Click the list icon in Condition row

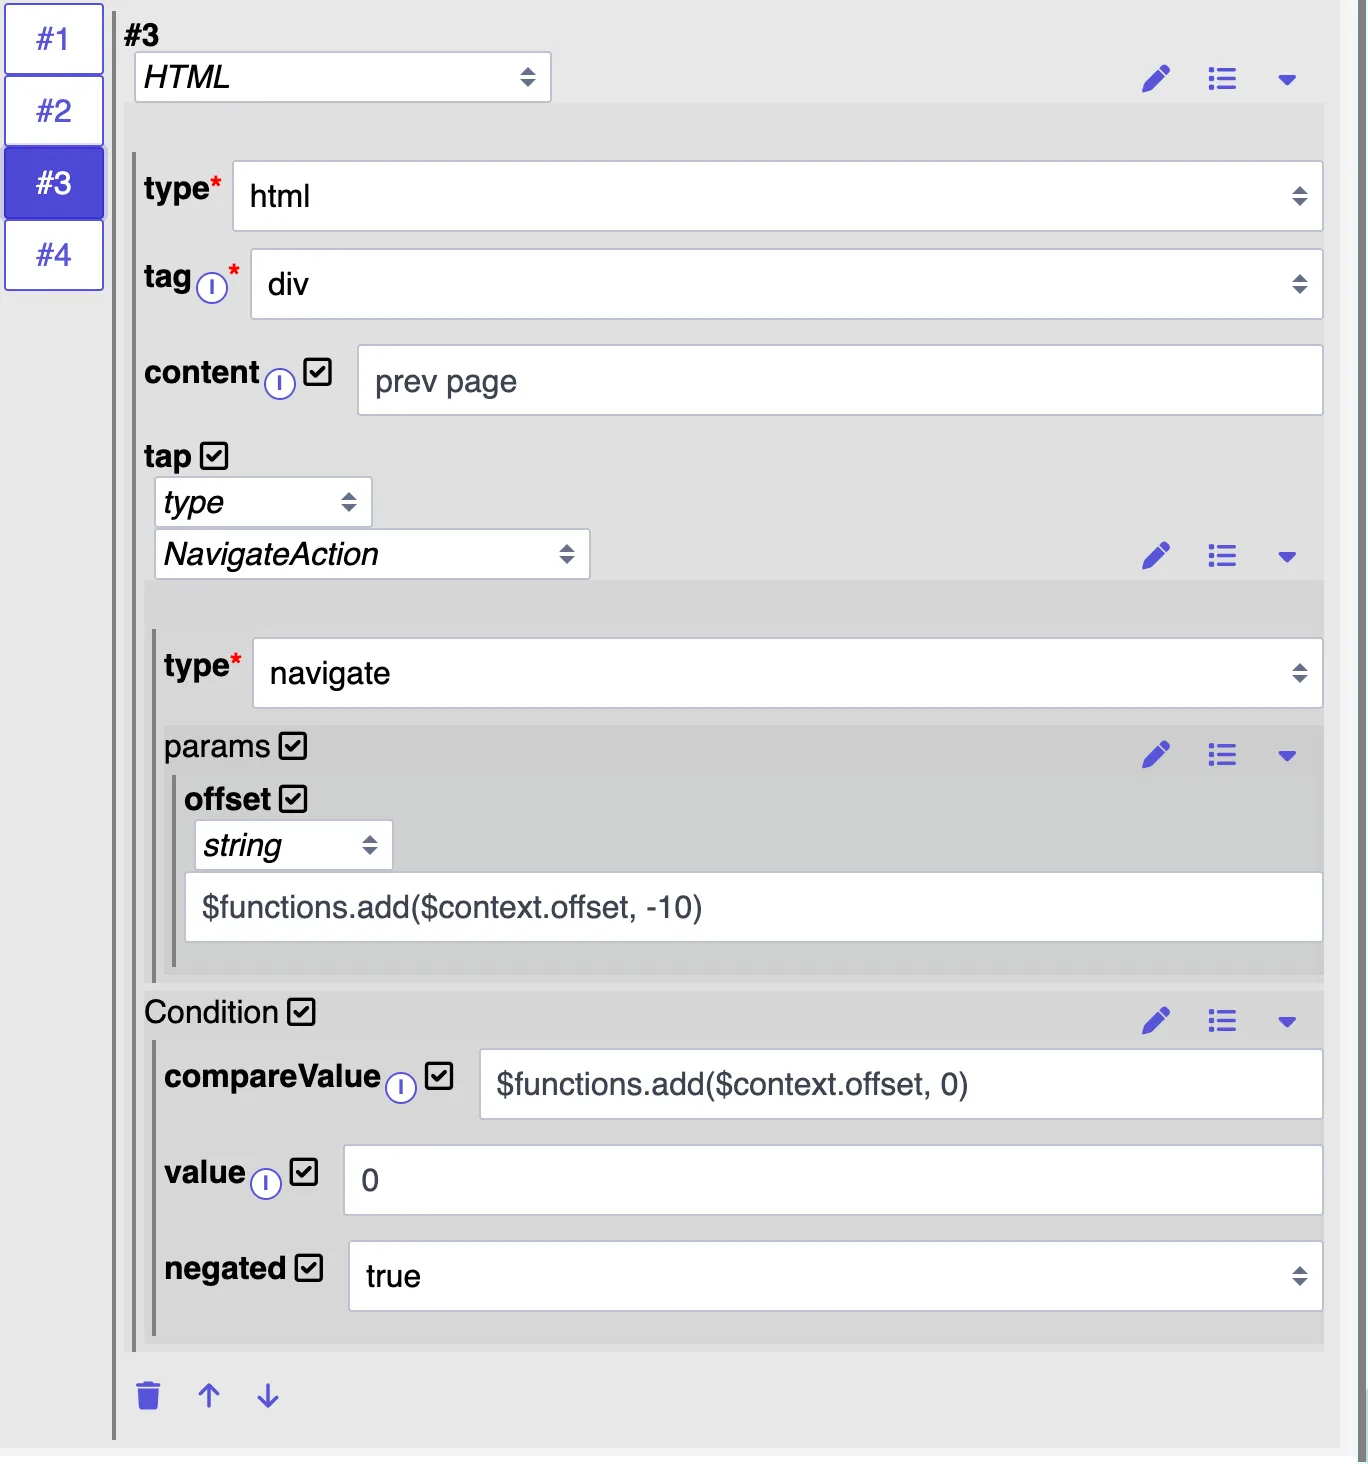click(1222, 1021)
